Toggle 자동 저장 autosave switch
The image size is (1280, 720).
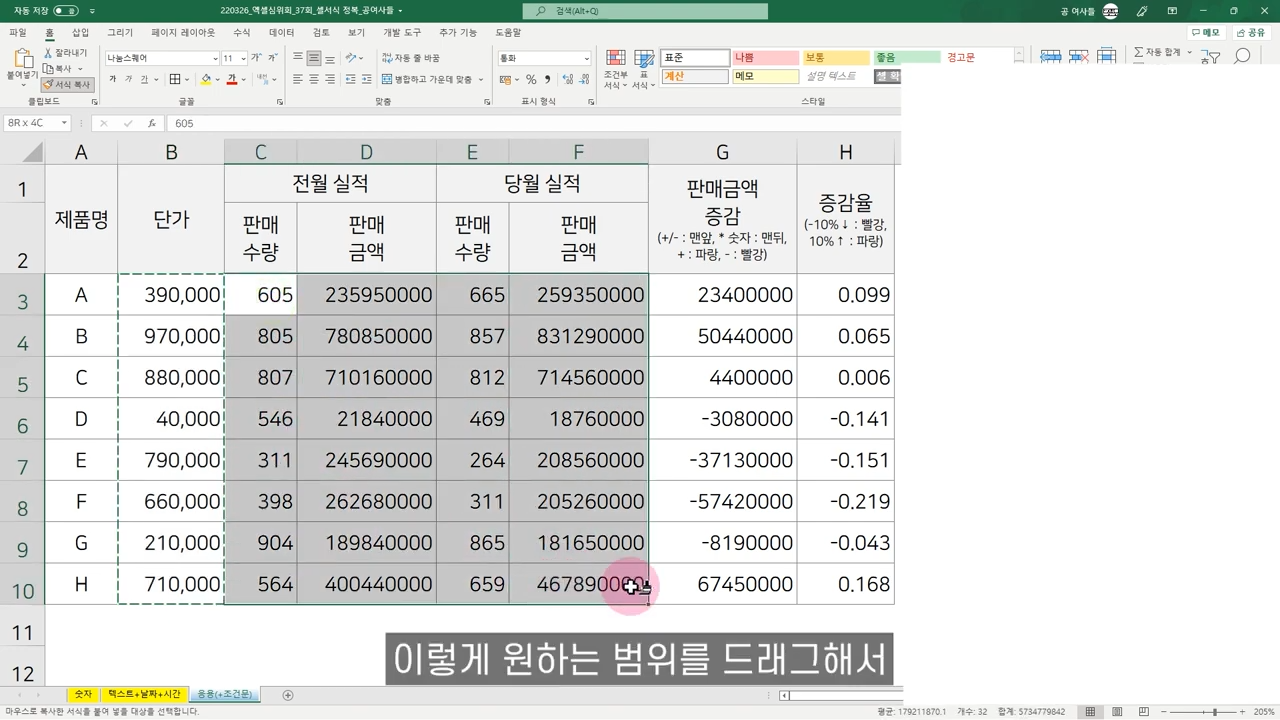point(65,11)
